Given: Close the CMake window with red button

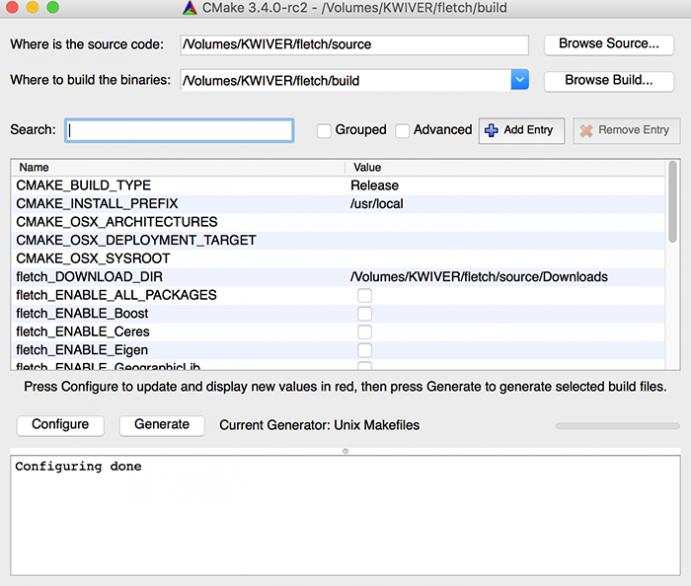Looking at the screenshot, I should [12, 7].
